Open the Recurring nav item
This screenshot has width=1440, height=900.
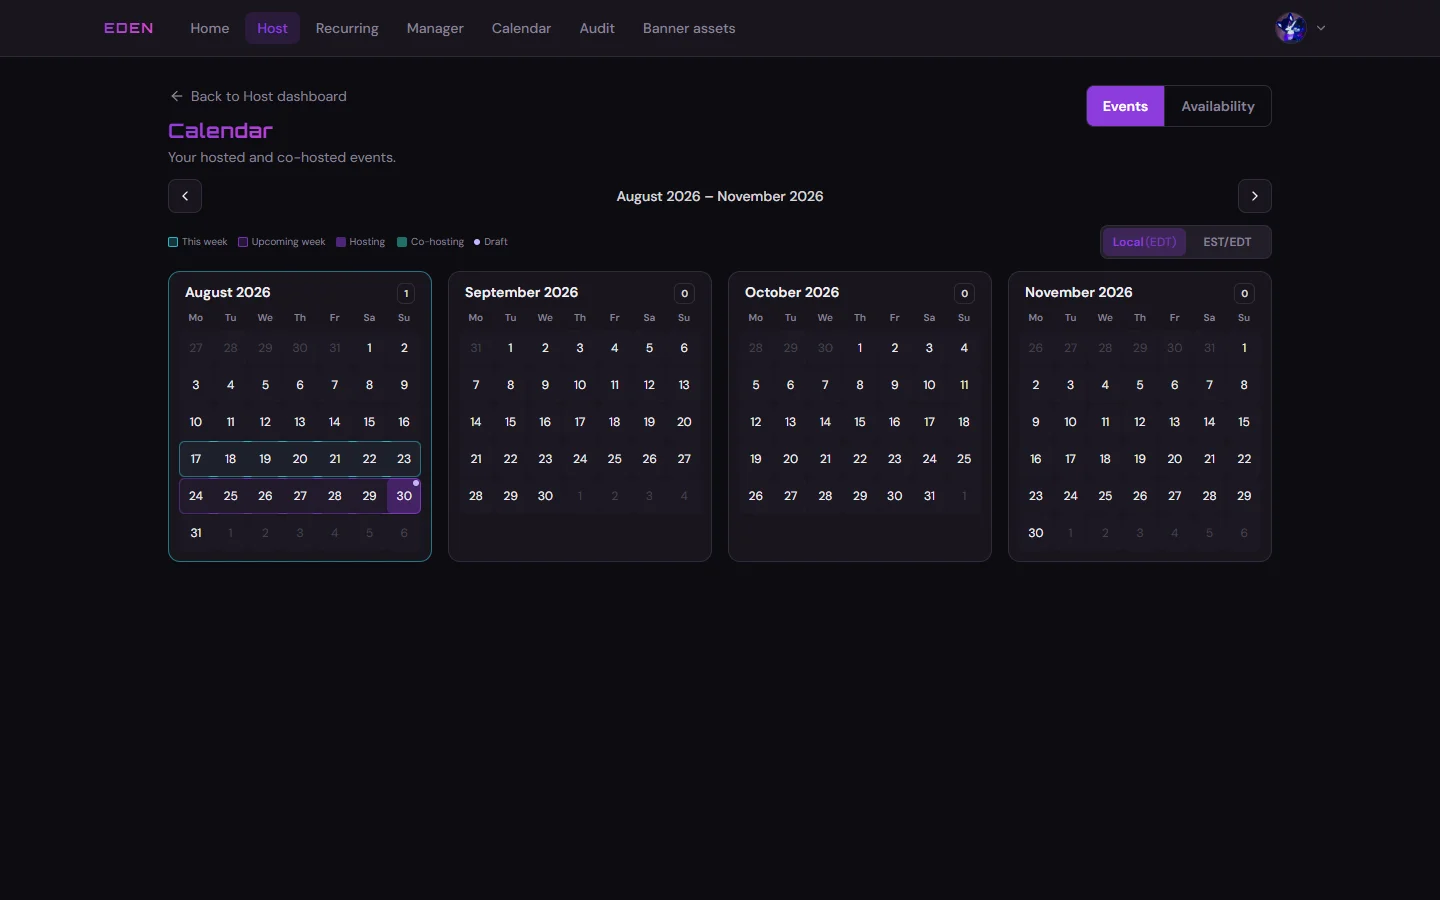point(347,28)
